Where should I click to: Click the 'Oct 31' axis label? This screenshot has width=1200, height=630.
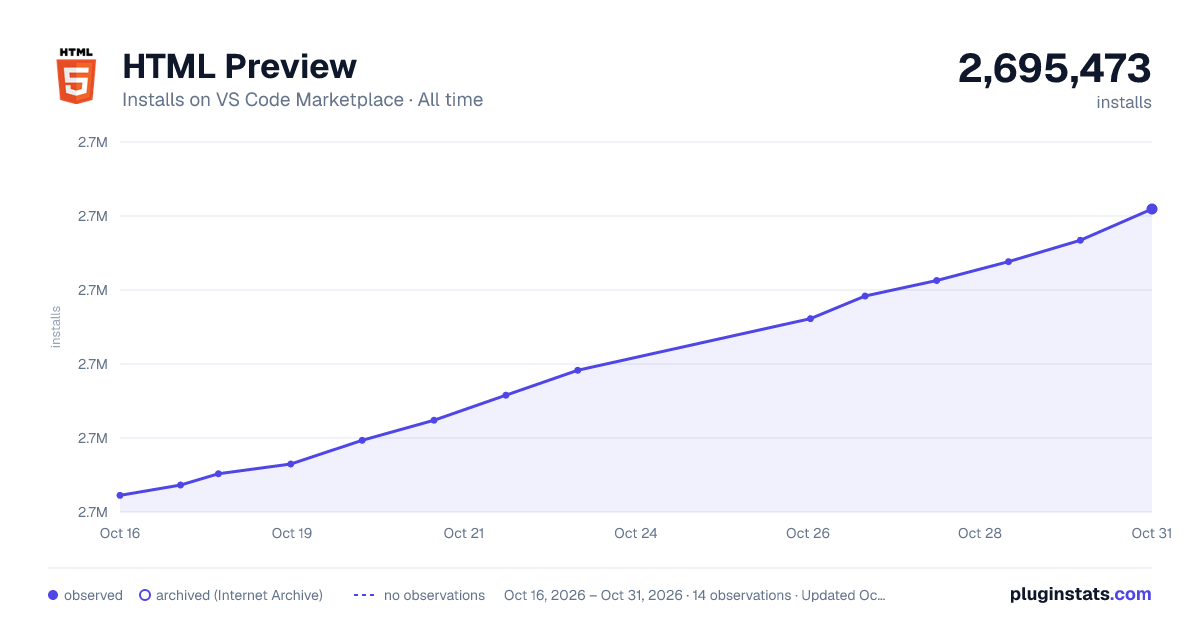point(1151,533)
